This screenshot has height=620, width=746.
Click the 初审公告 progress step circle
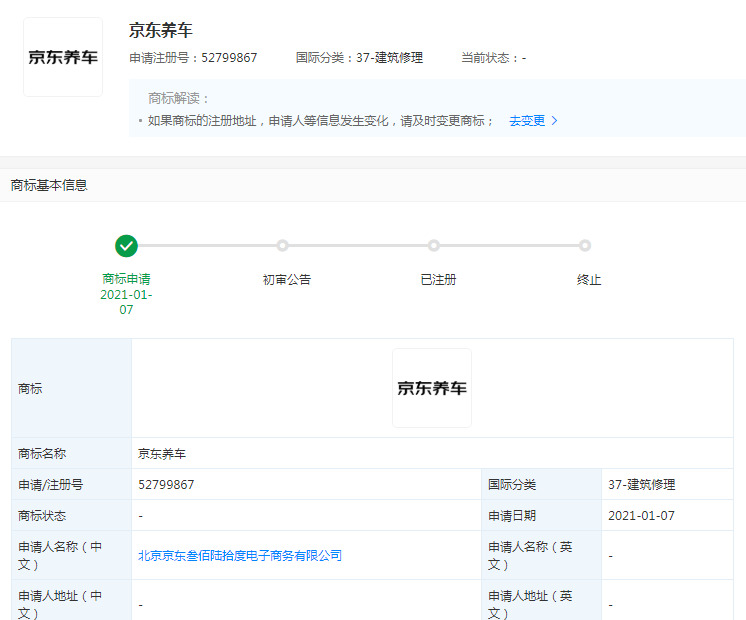[x=283, y=246]
